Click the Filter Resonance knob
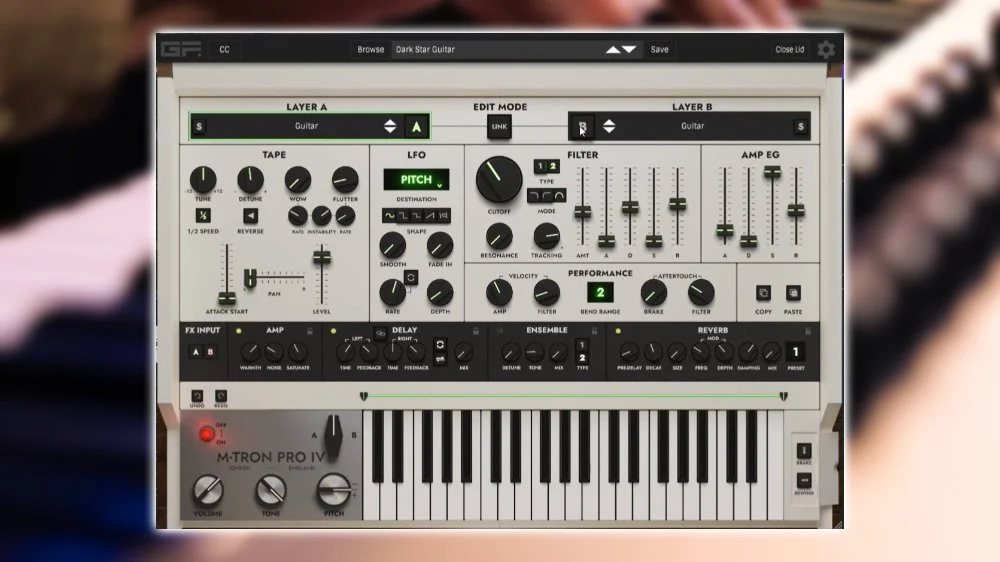The image size is (1000, 562). click(x=499, y=237)
